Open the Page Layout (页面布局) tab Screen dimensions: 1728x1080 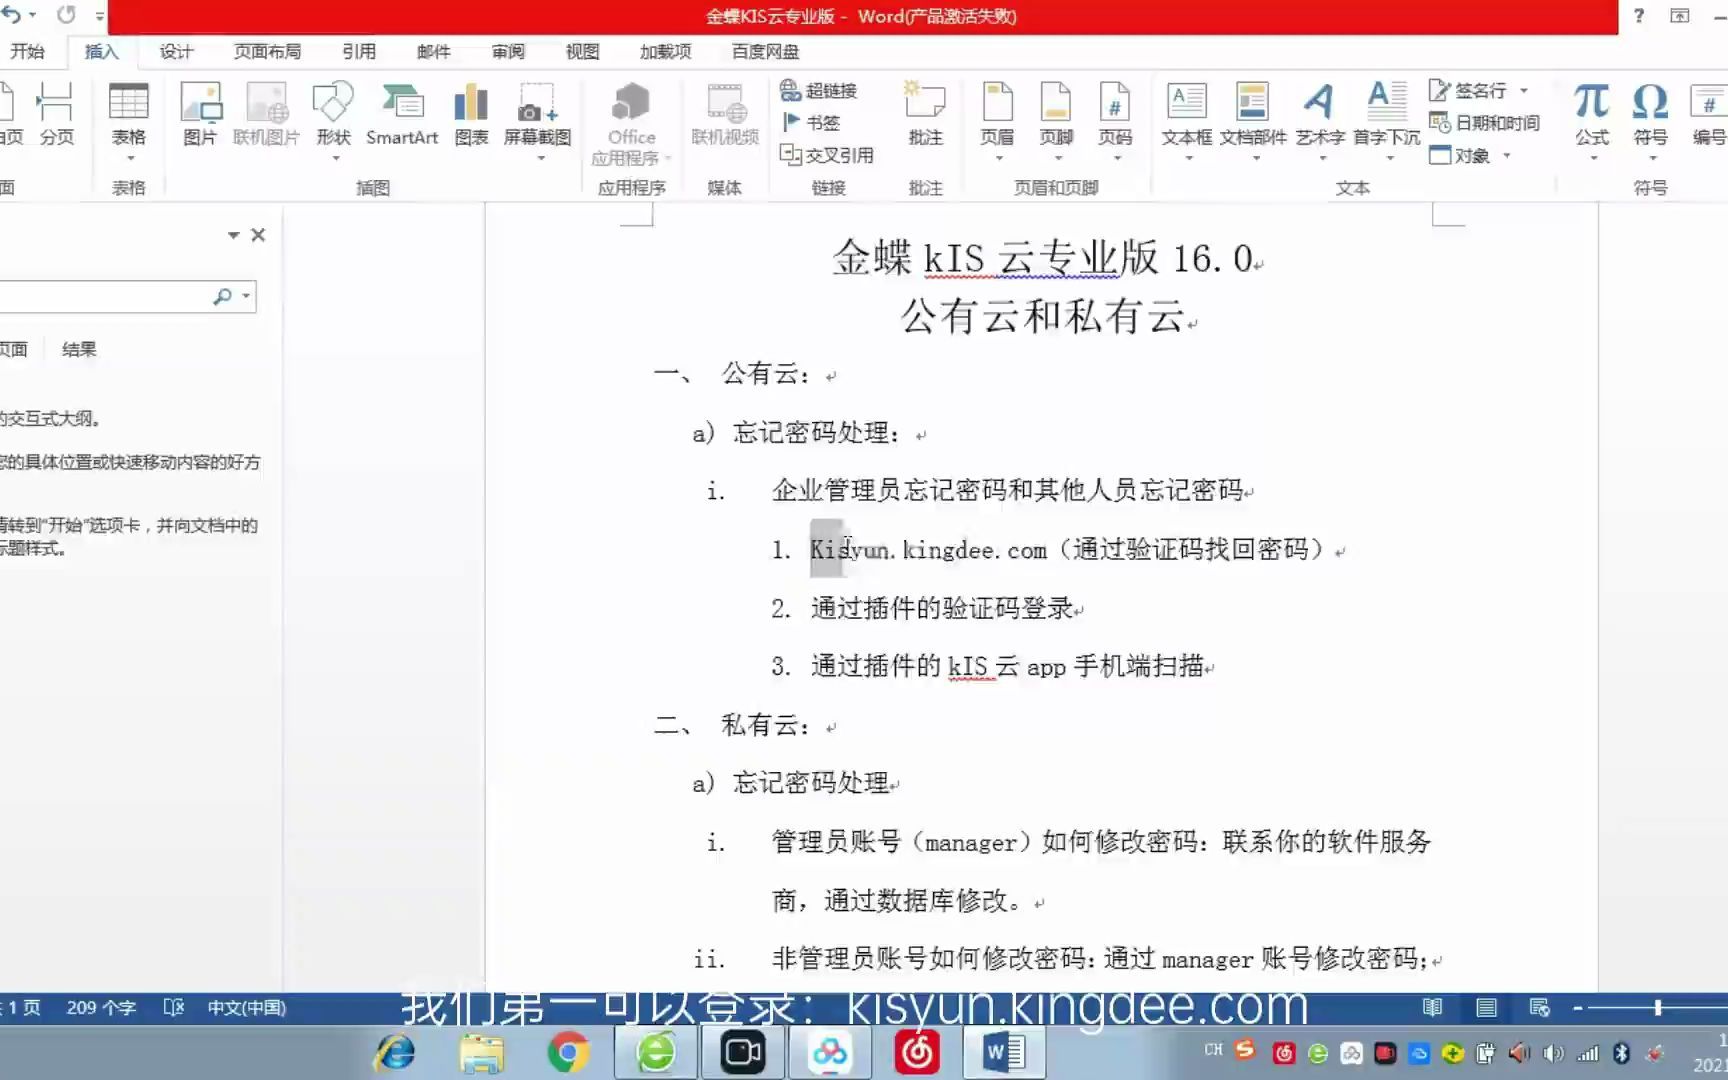267,51
